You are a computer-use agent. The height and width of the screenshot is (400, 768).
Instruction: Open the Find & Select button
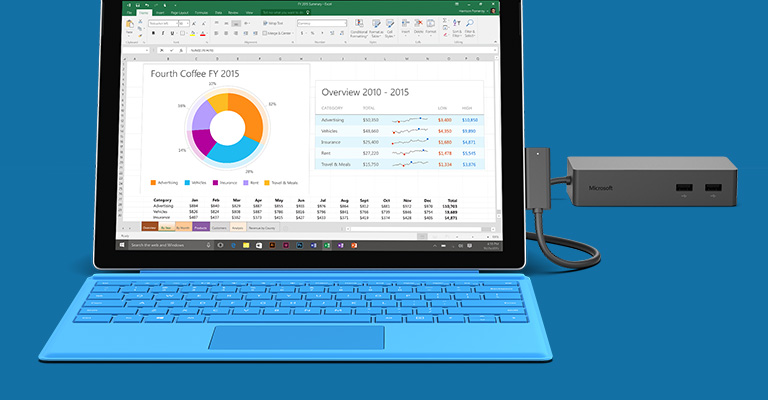(470, 28)
